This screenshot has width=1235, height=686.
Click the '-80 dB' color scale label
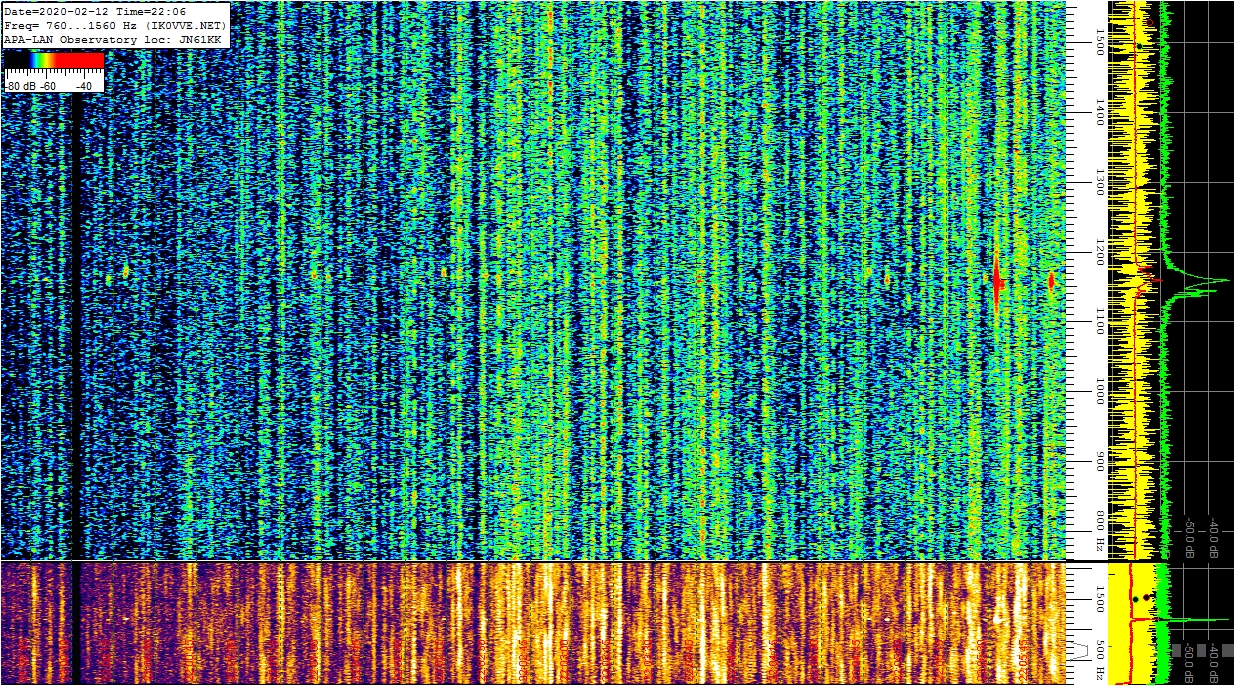(x=20, y=86)
